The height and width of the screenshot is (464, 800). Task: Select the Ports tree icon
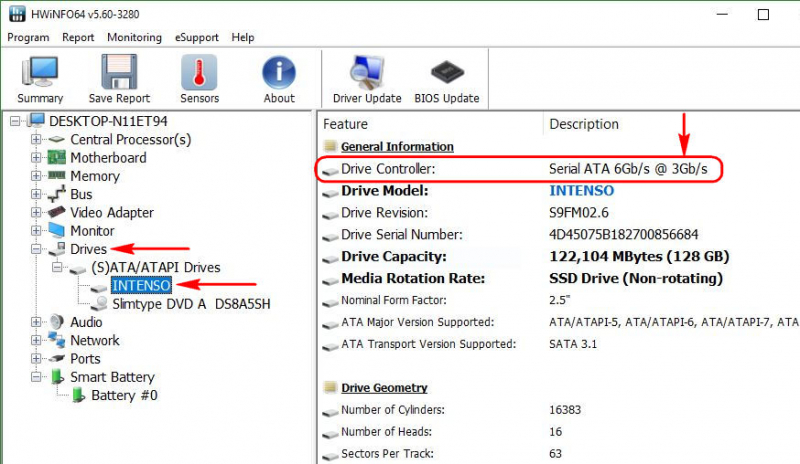(57, 358)
